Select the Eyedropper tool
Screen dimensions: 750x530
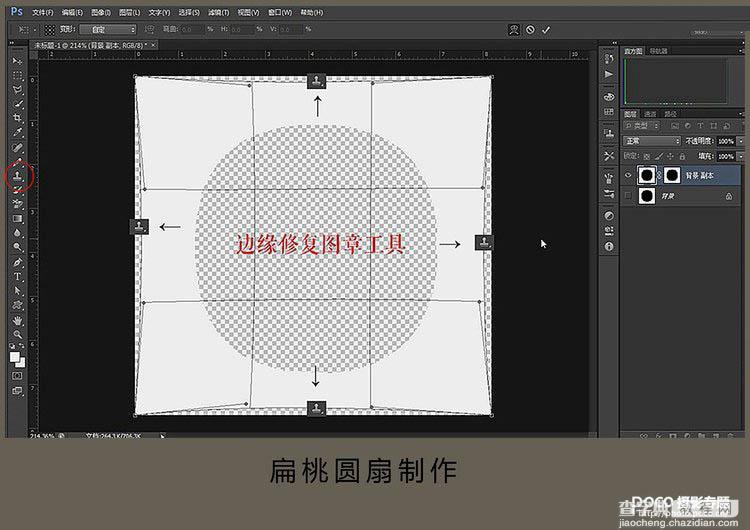coord(17,132)
